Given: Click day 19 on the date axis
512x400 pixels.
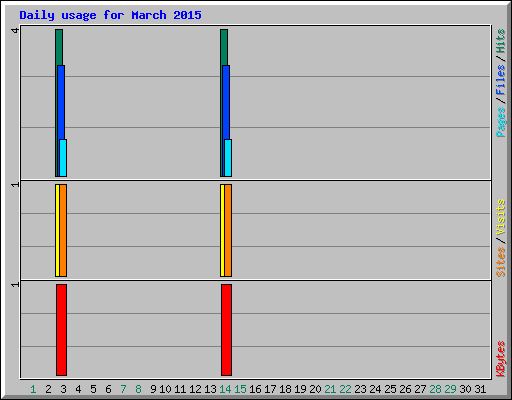Looking at the screenshot, I should tap(300, 389).
